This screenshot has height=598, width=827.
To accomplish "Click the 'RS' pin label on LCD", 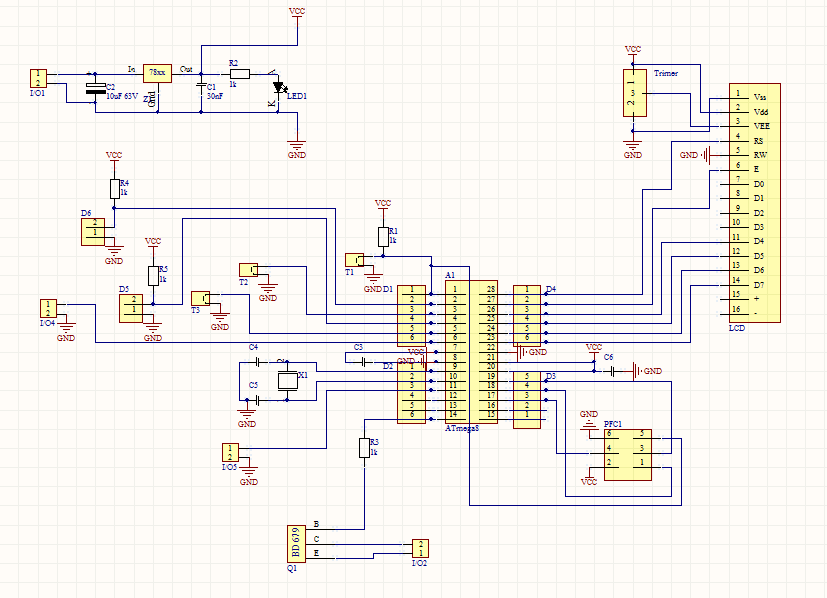I will (x=758, y=141).
